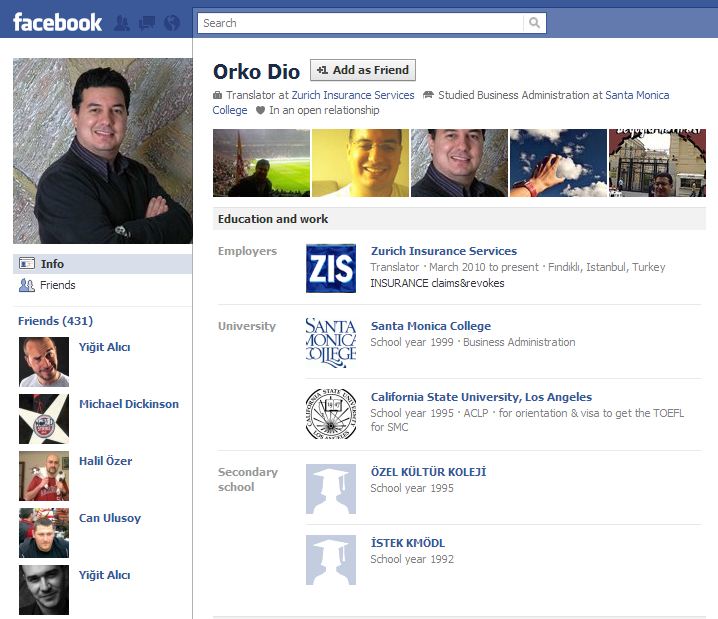The image size is (718, 619).
Task: Focus the Search input field
Action: (361, 23)
